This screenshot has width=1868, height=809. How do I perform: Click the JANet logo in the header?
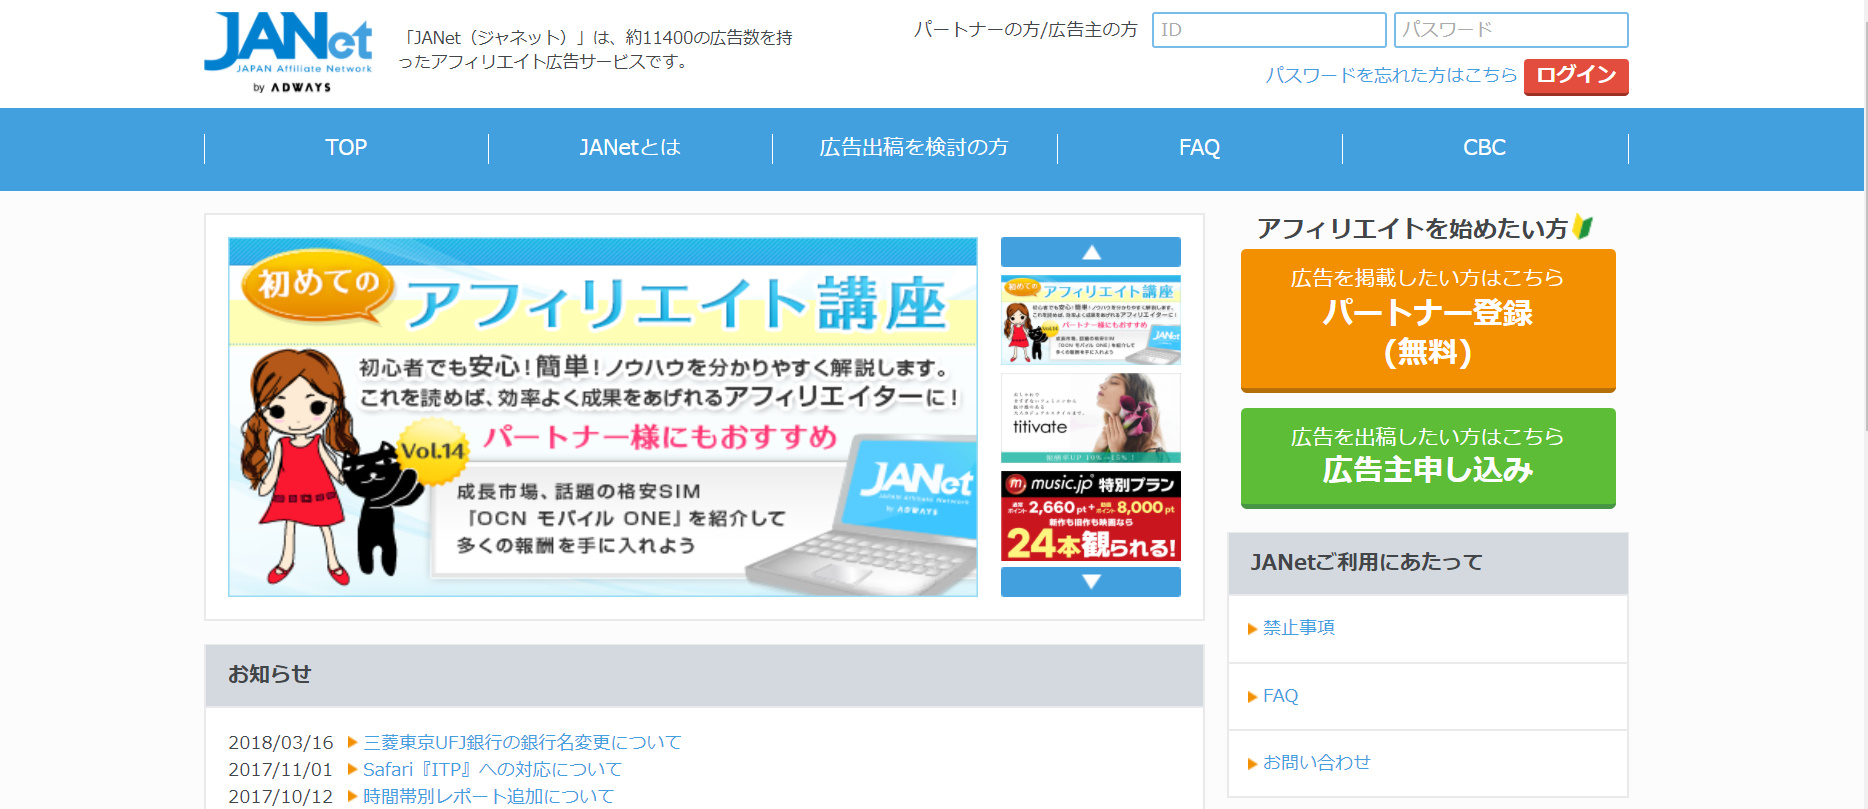click(x=288, y=52)
